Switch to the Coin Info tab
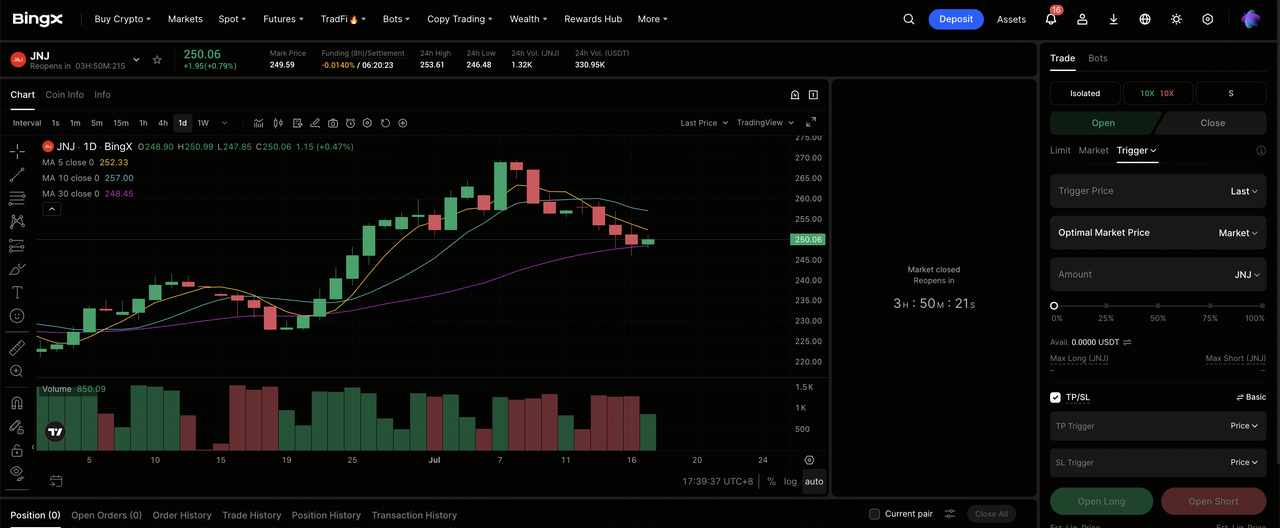The height and width of the screenshot is (528, 1280). tap(65, 95)
